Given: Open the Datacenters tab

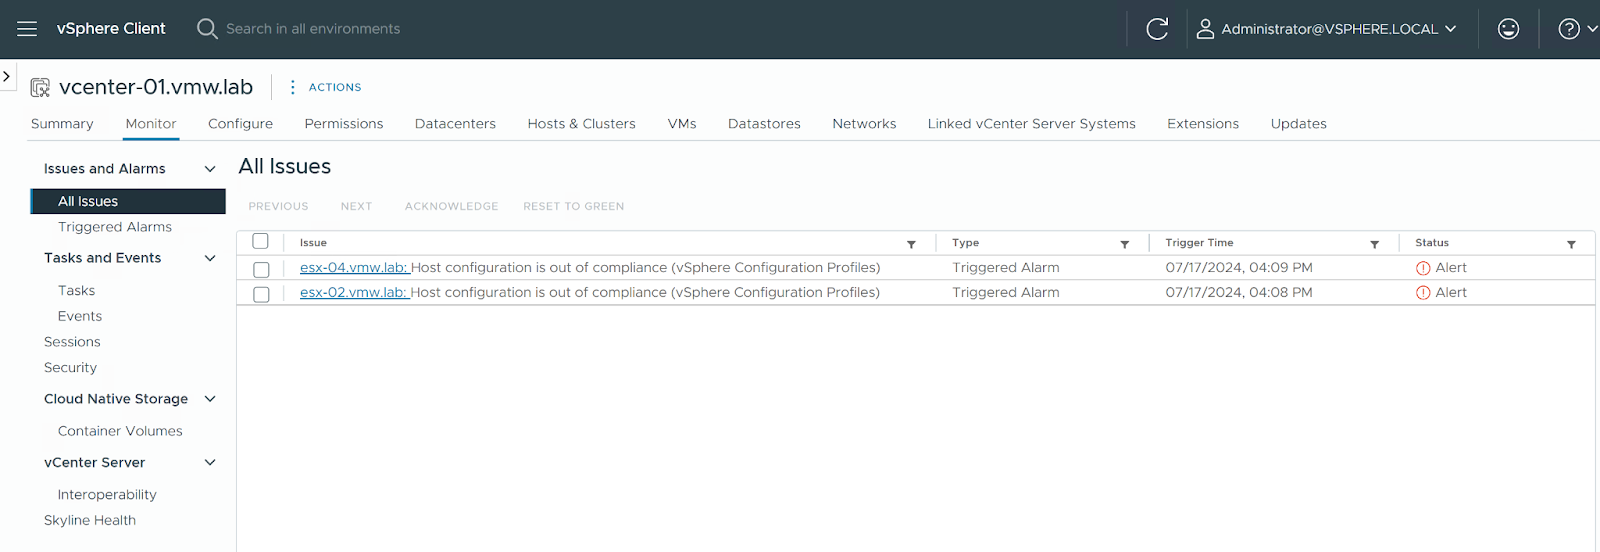Looking at the screenshot, I should (455, 124).
